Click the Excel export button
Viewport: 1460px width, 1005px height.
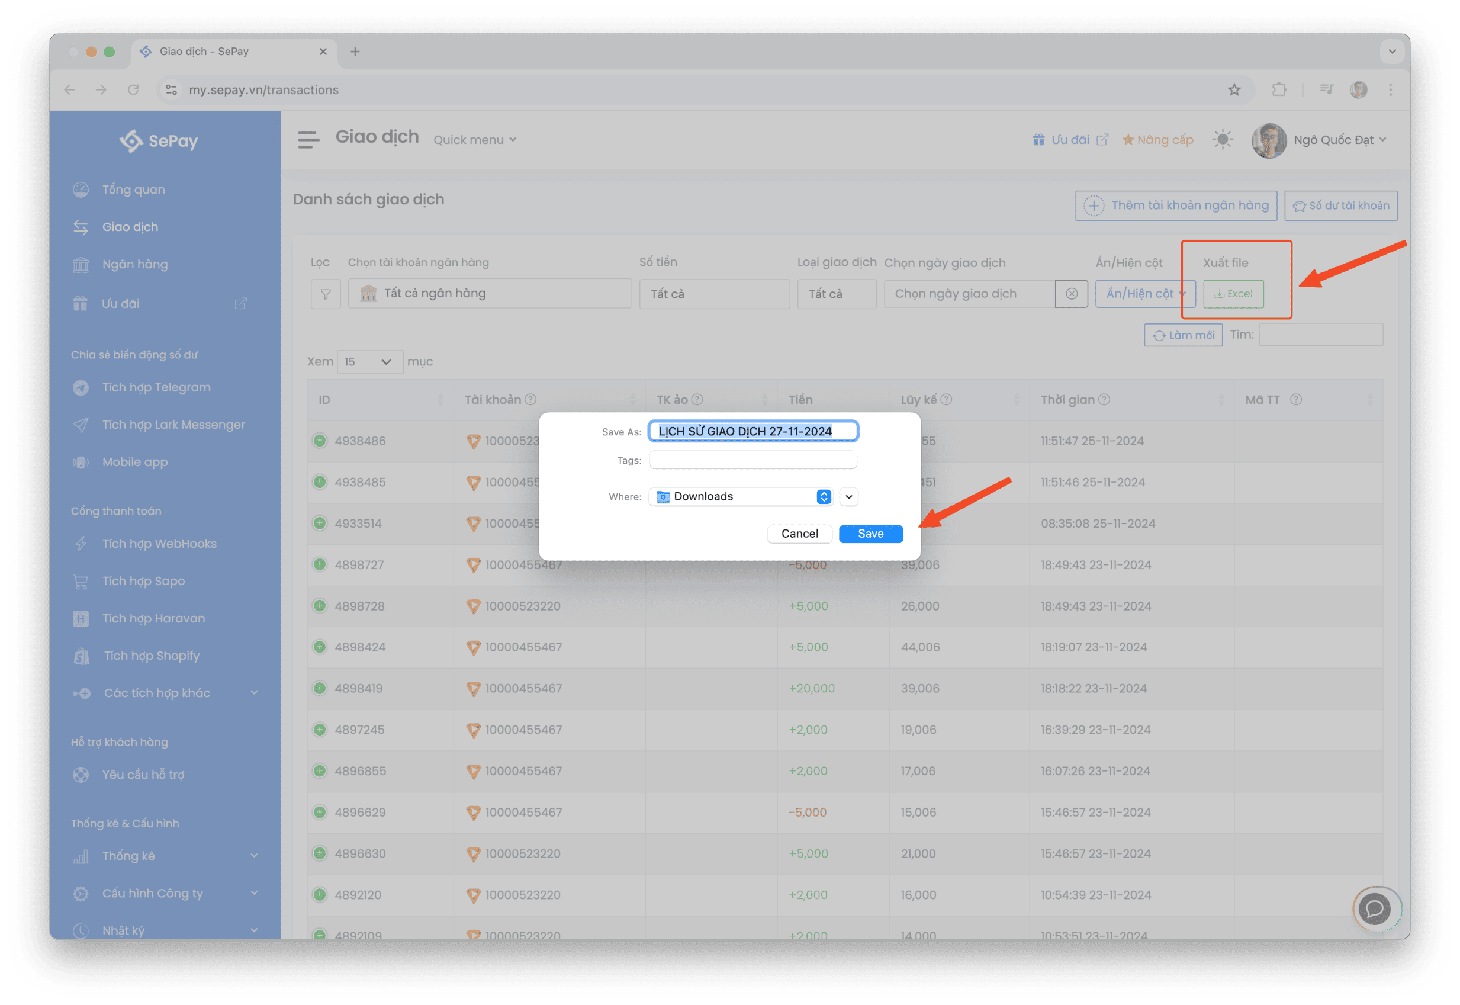1234,294
